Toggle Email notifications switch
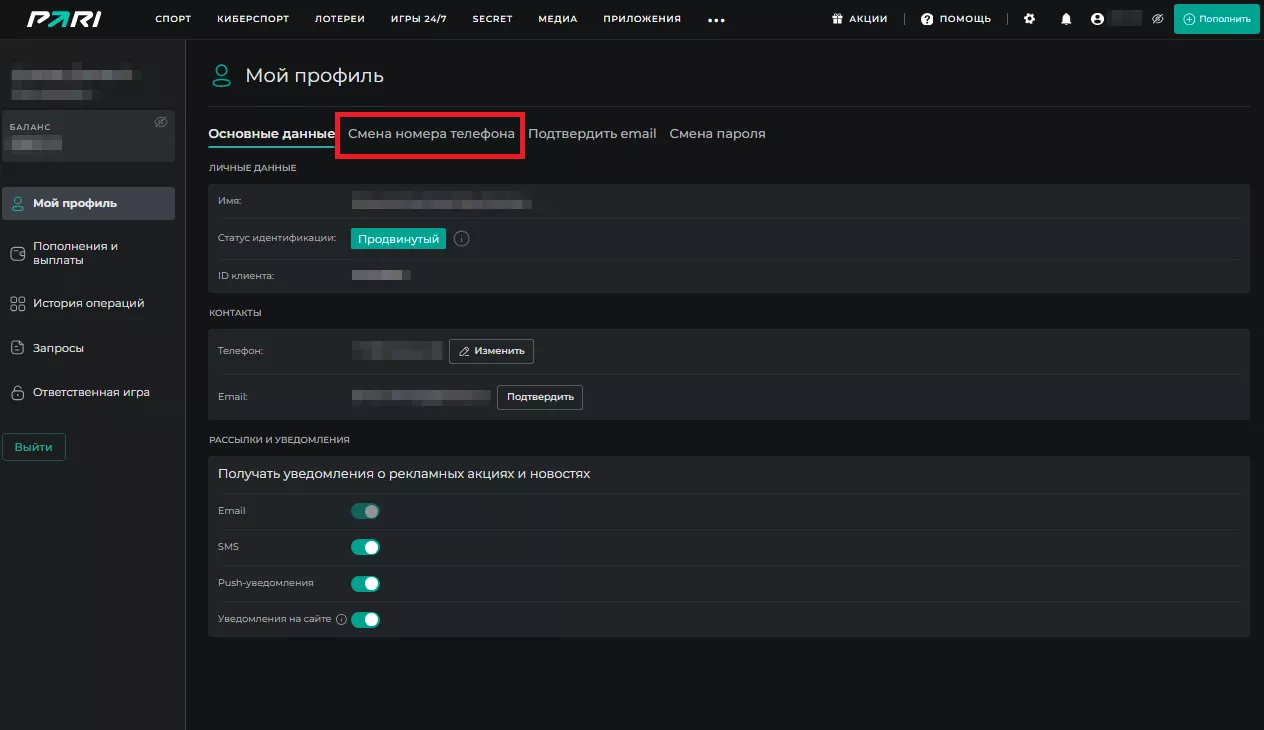1264x730 pixels. [x=365, y=511]
